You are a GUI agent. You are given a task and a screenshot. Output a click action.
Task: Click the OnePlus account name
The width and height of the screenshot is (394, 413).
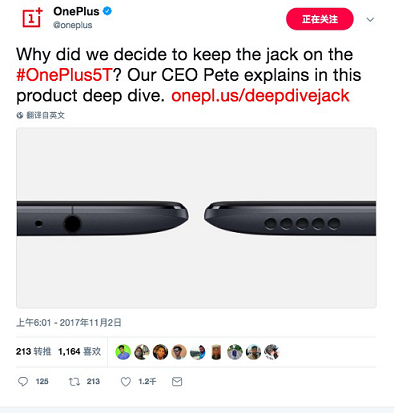pyautogui.click(x=76, y=11)
